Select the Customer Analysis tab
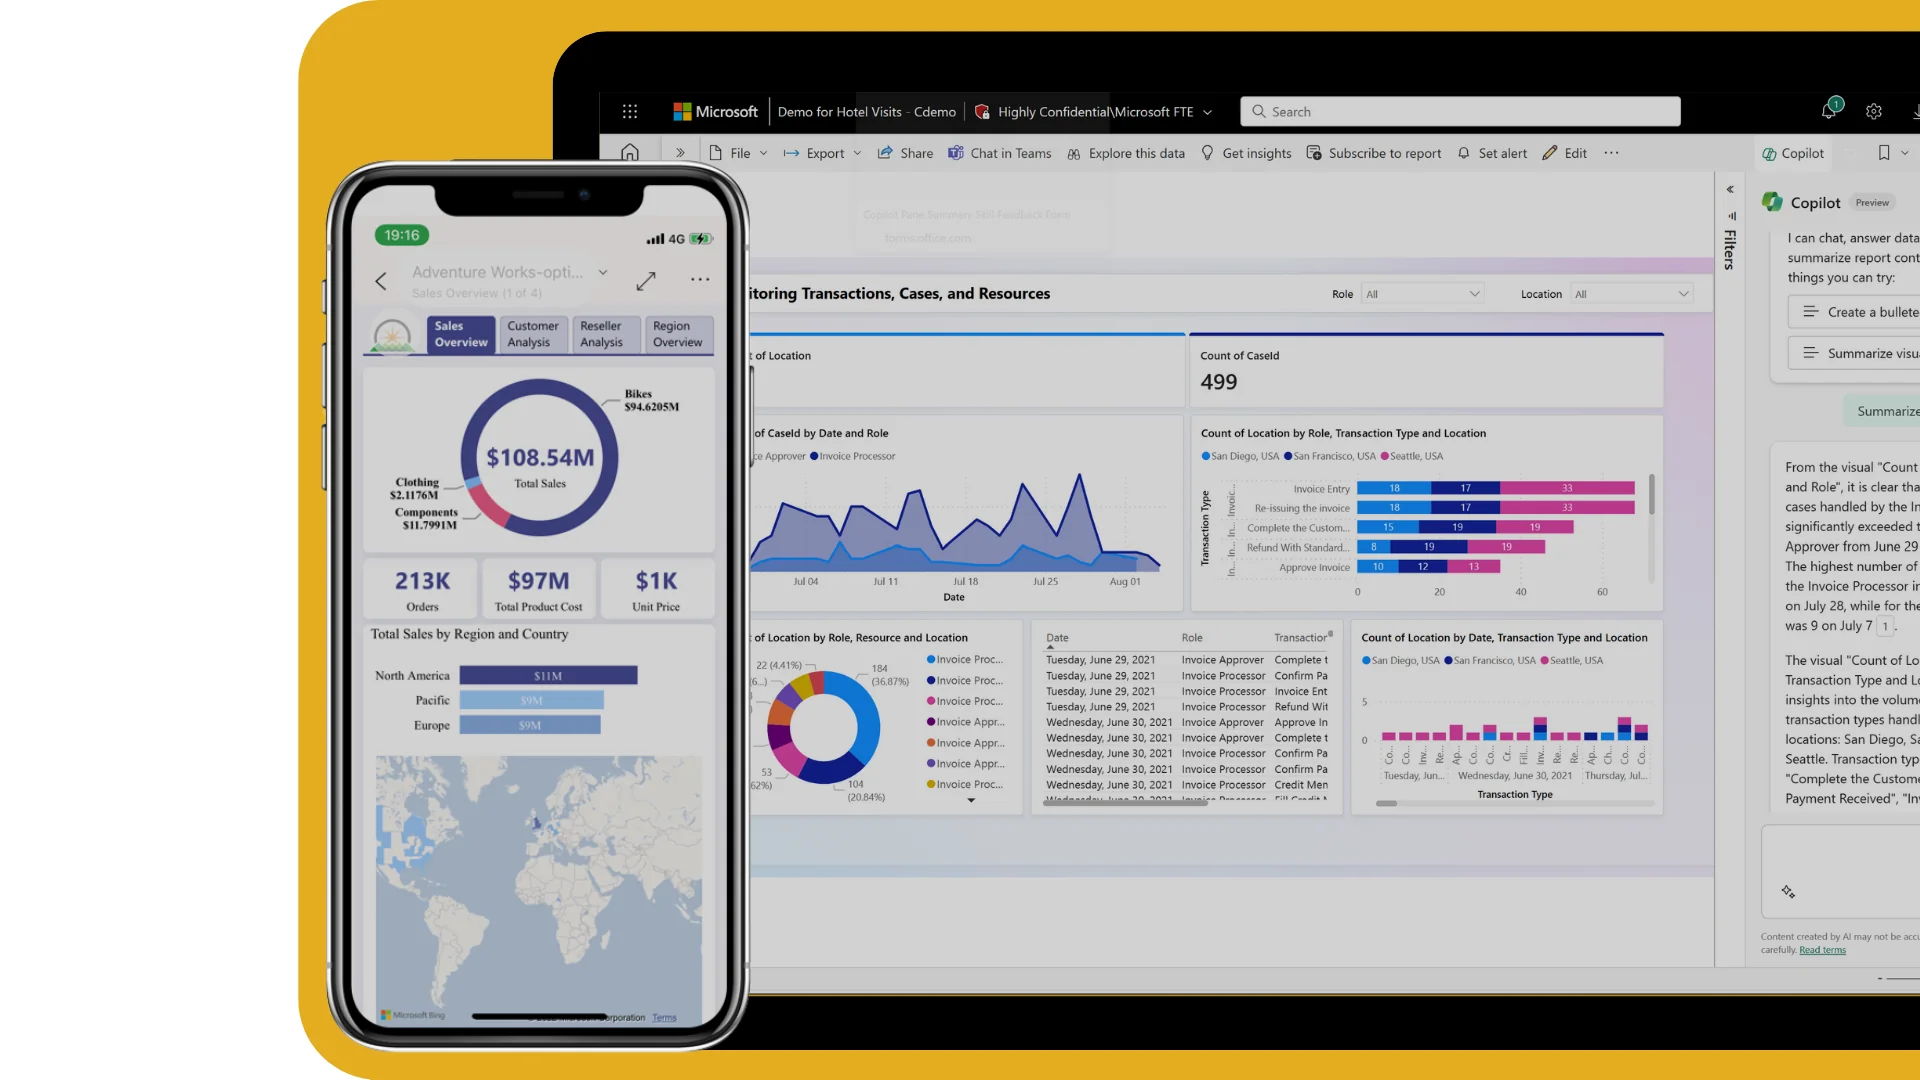 pyautogui.click(x=531, y=334)
